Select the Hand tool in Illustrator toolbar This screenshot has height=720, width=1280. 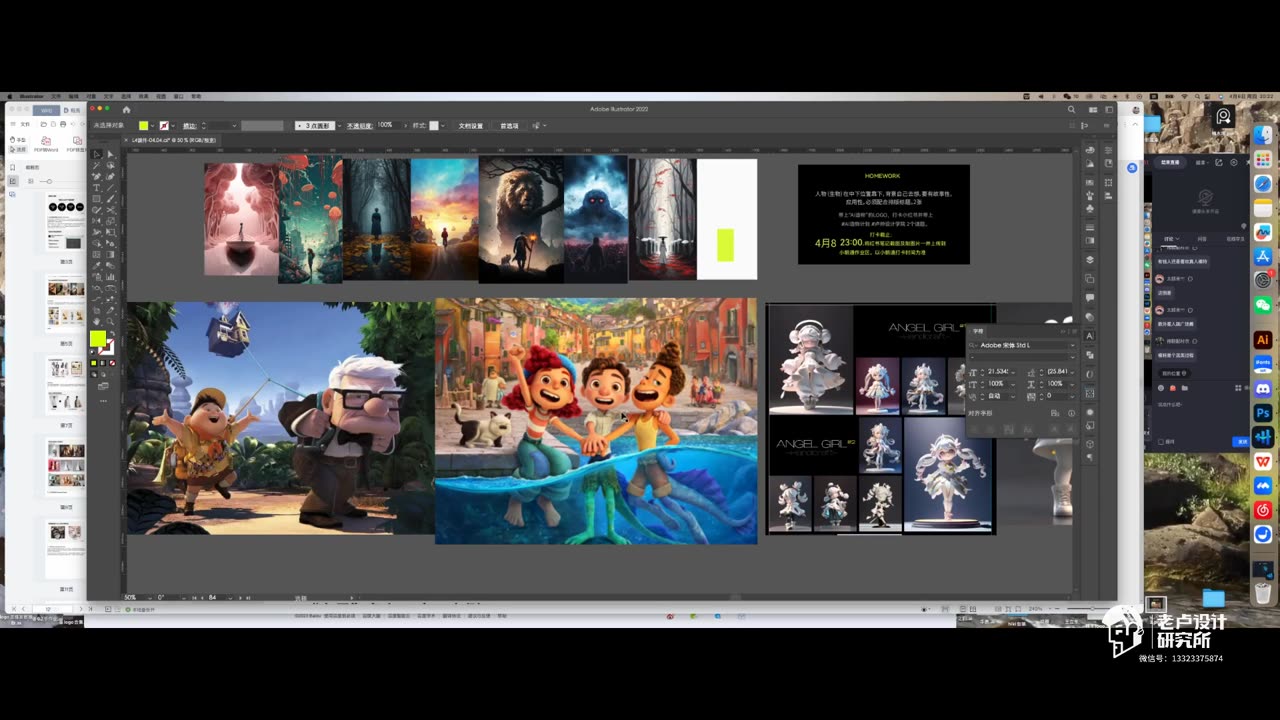pos(97,321)
